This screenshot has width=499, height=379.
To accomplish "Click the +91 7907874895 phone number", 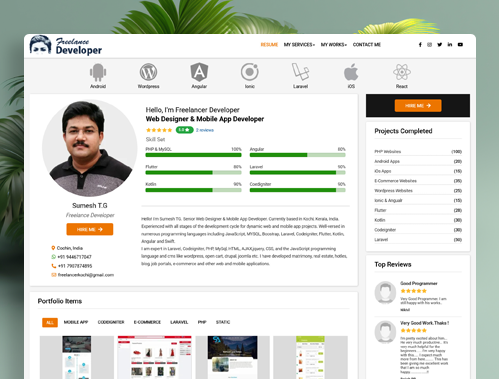I will (75, 266).
